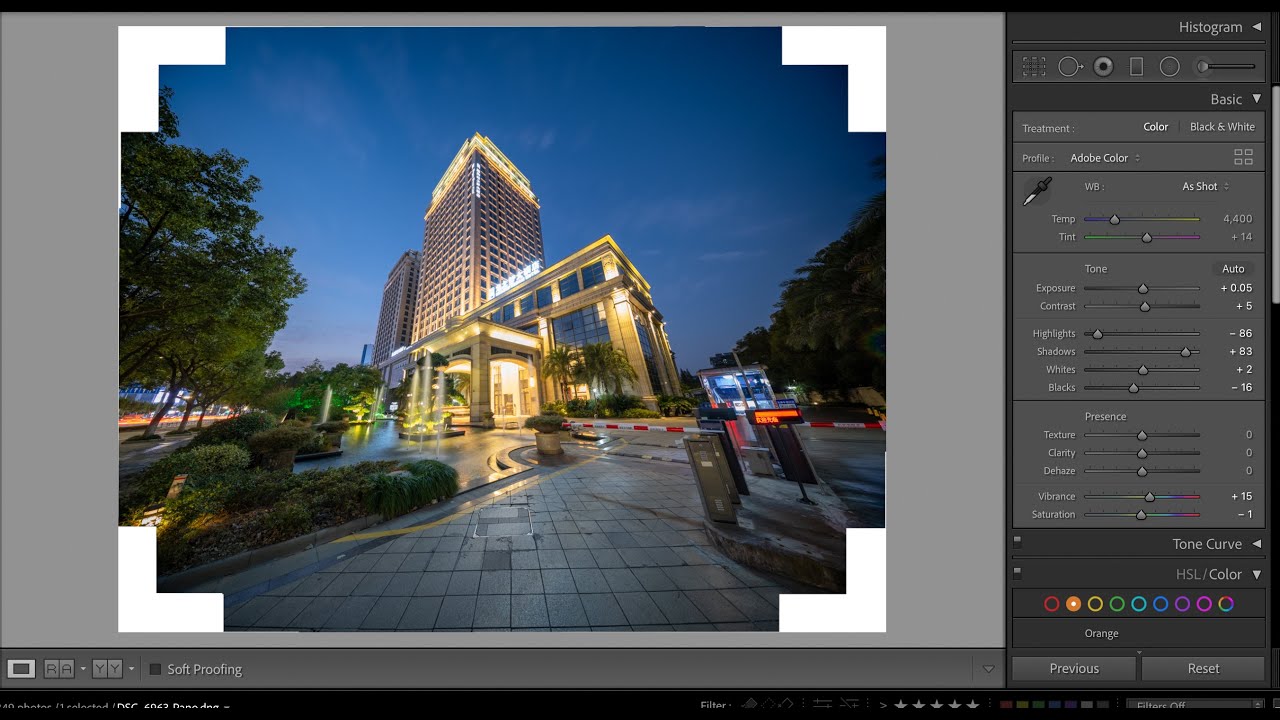This screenshot has height=720, width=1280.
Task: Click the Shadows value + 83
Action: point(1241,352)
